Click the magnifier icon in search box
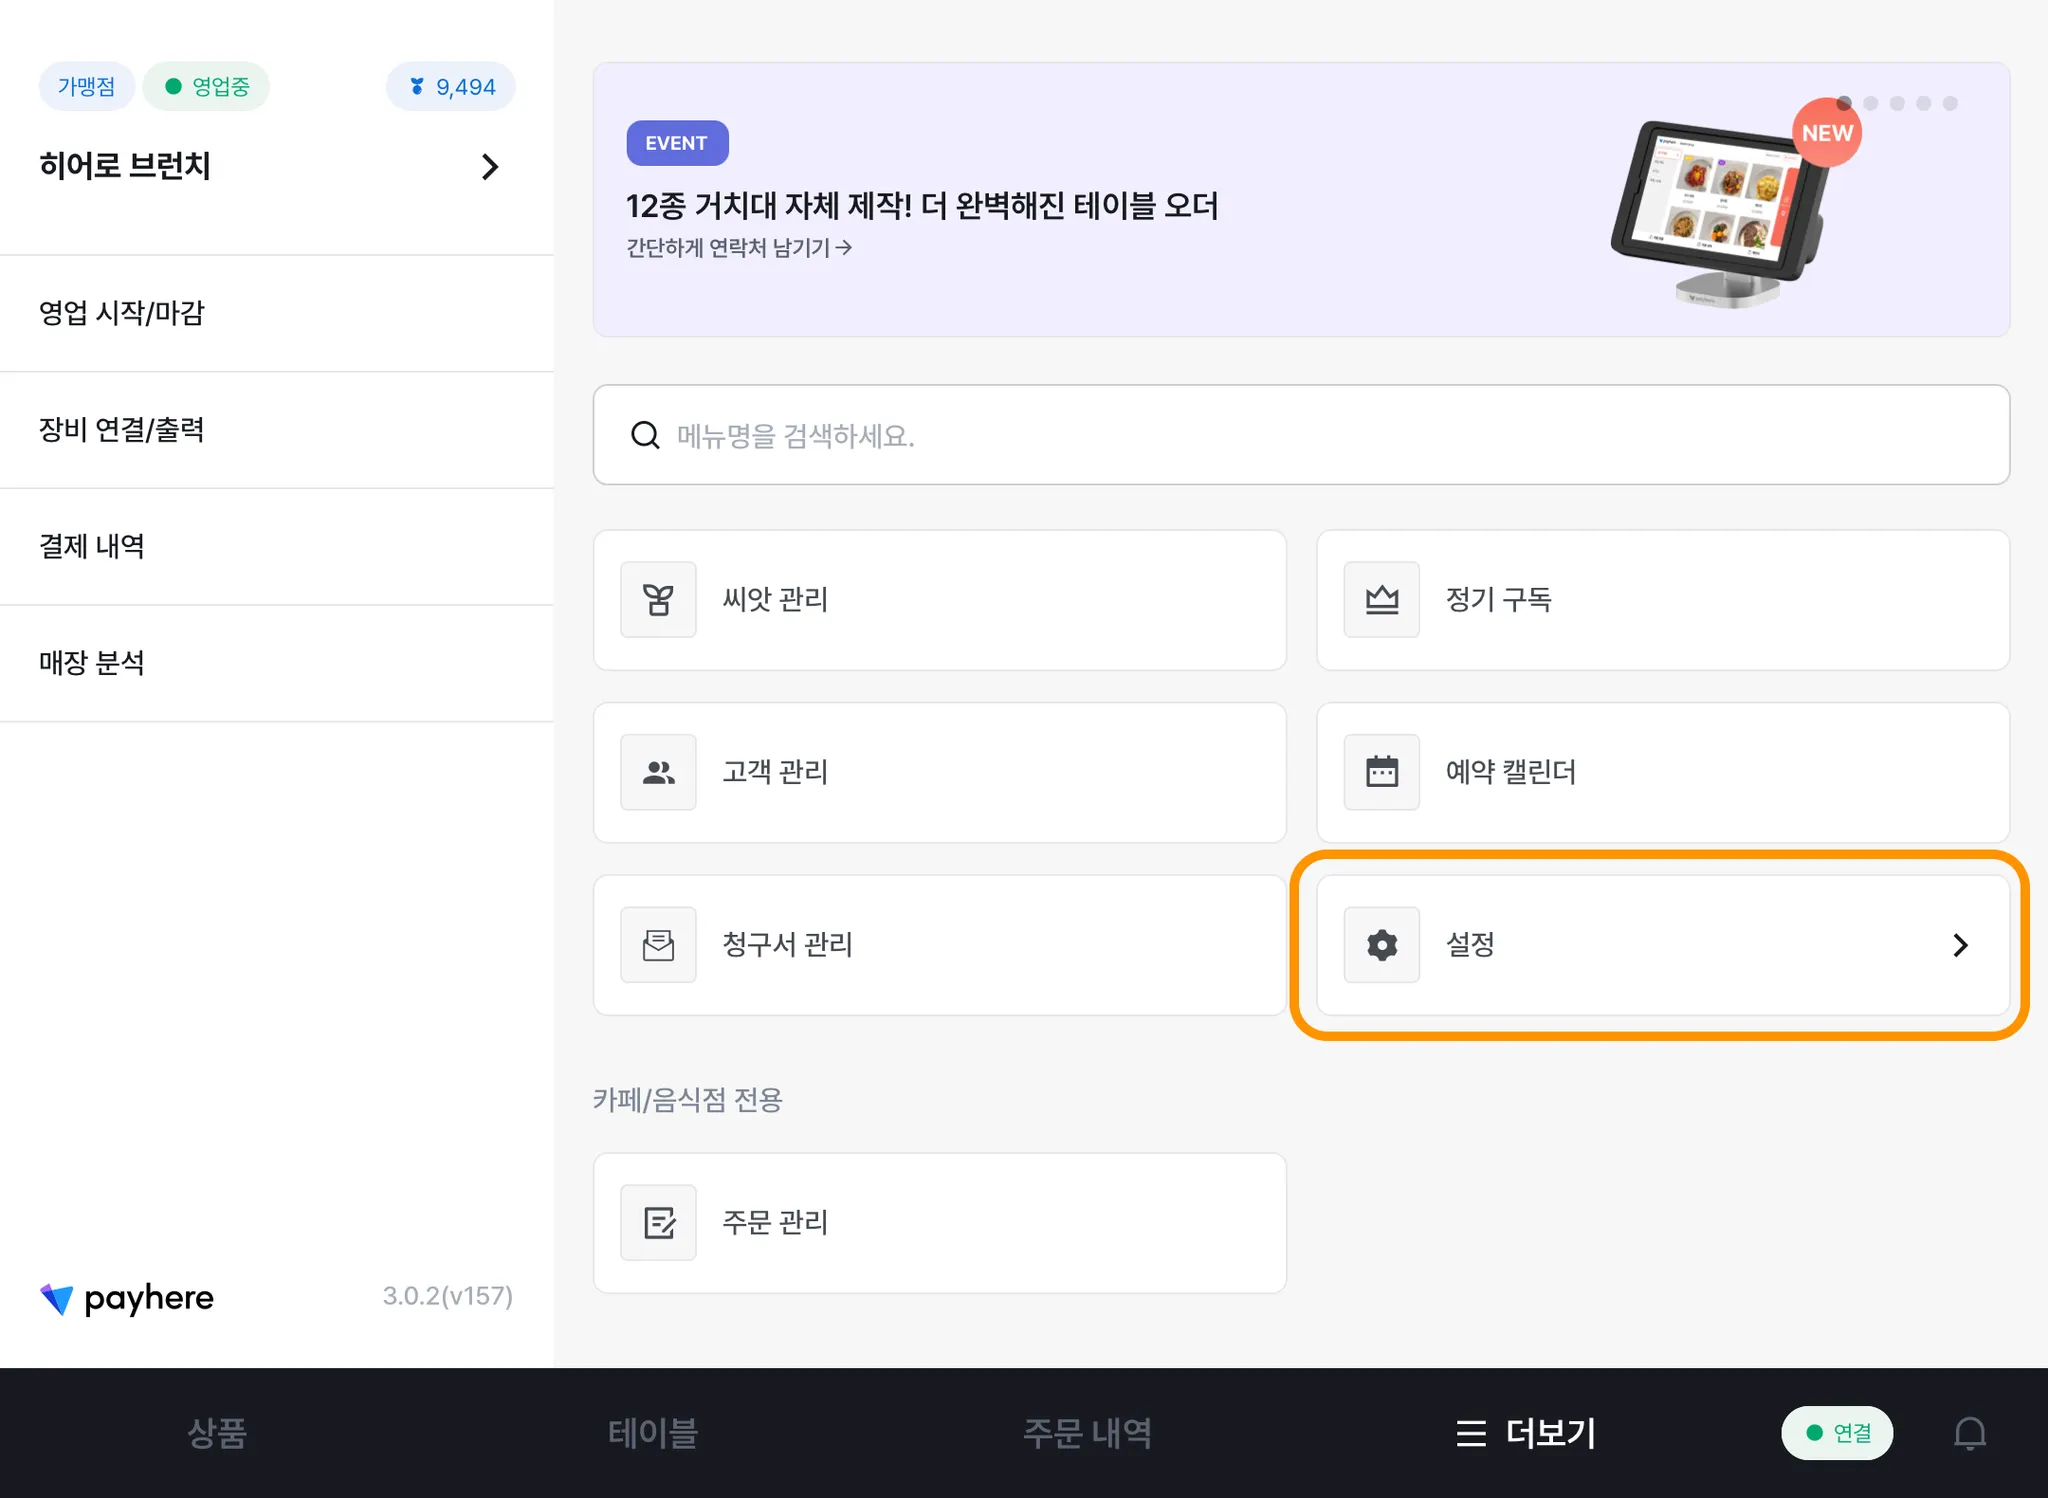 coord(645,435)
